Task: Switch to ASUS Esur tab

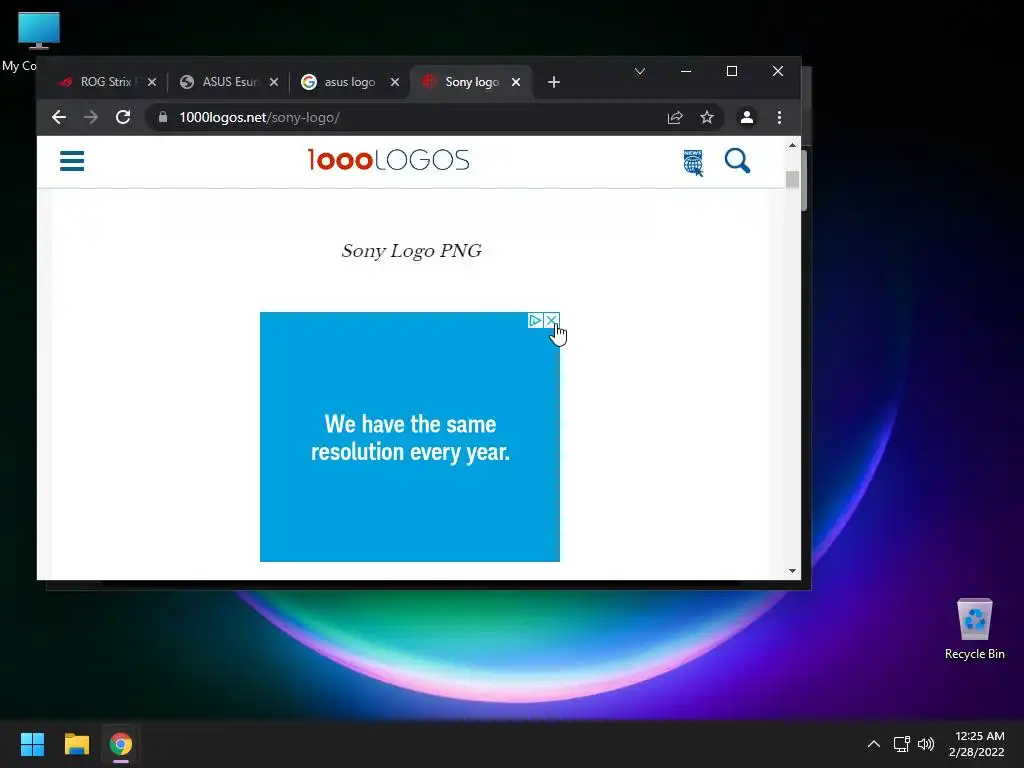Action: pos(222,82)
